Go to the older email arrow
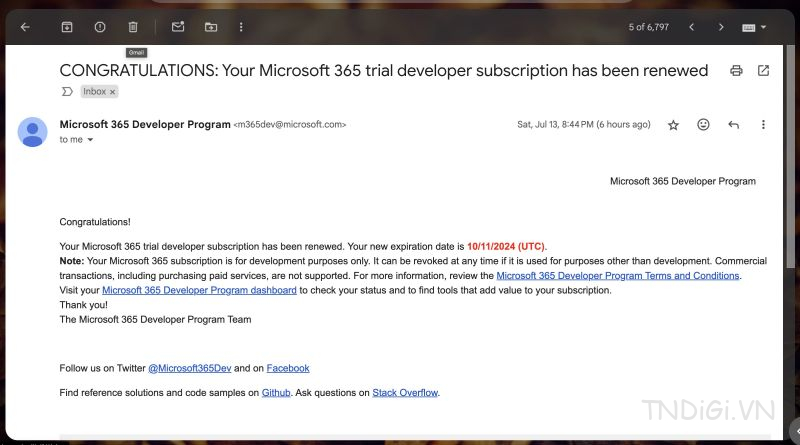800x445 pixels. [721, 27]
